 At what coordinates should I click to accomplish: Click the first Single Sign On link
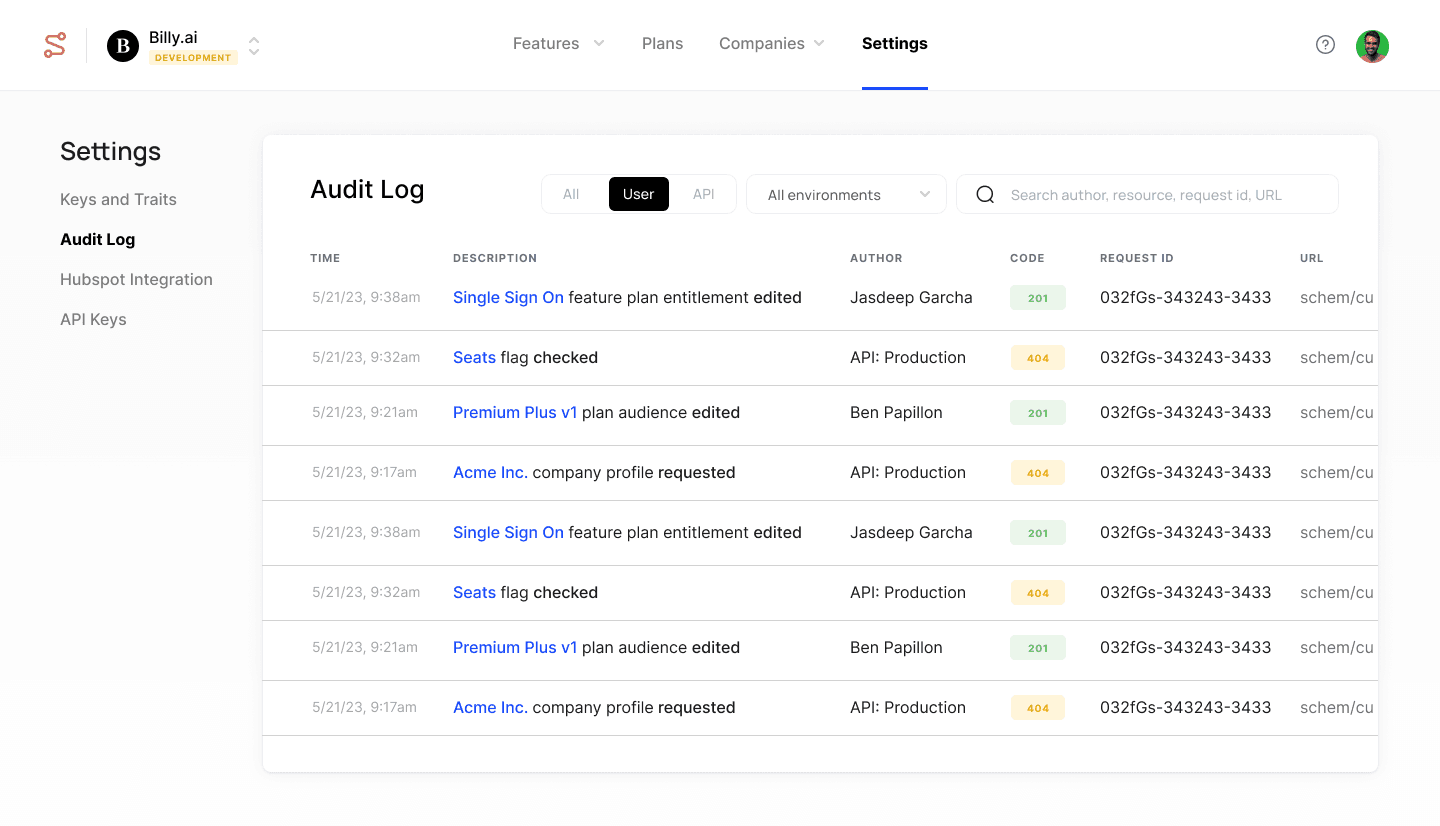click(x=508, y=298)
